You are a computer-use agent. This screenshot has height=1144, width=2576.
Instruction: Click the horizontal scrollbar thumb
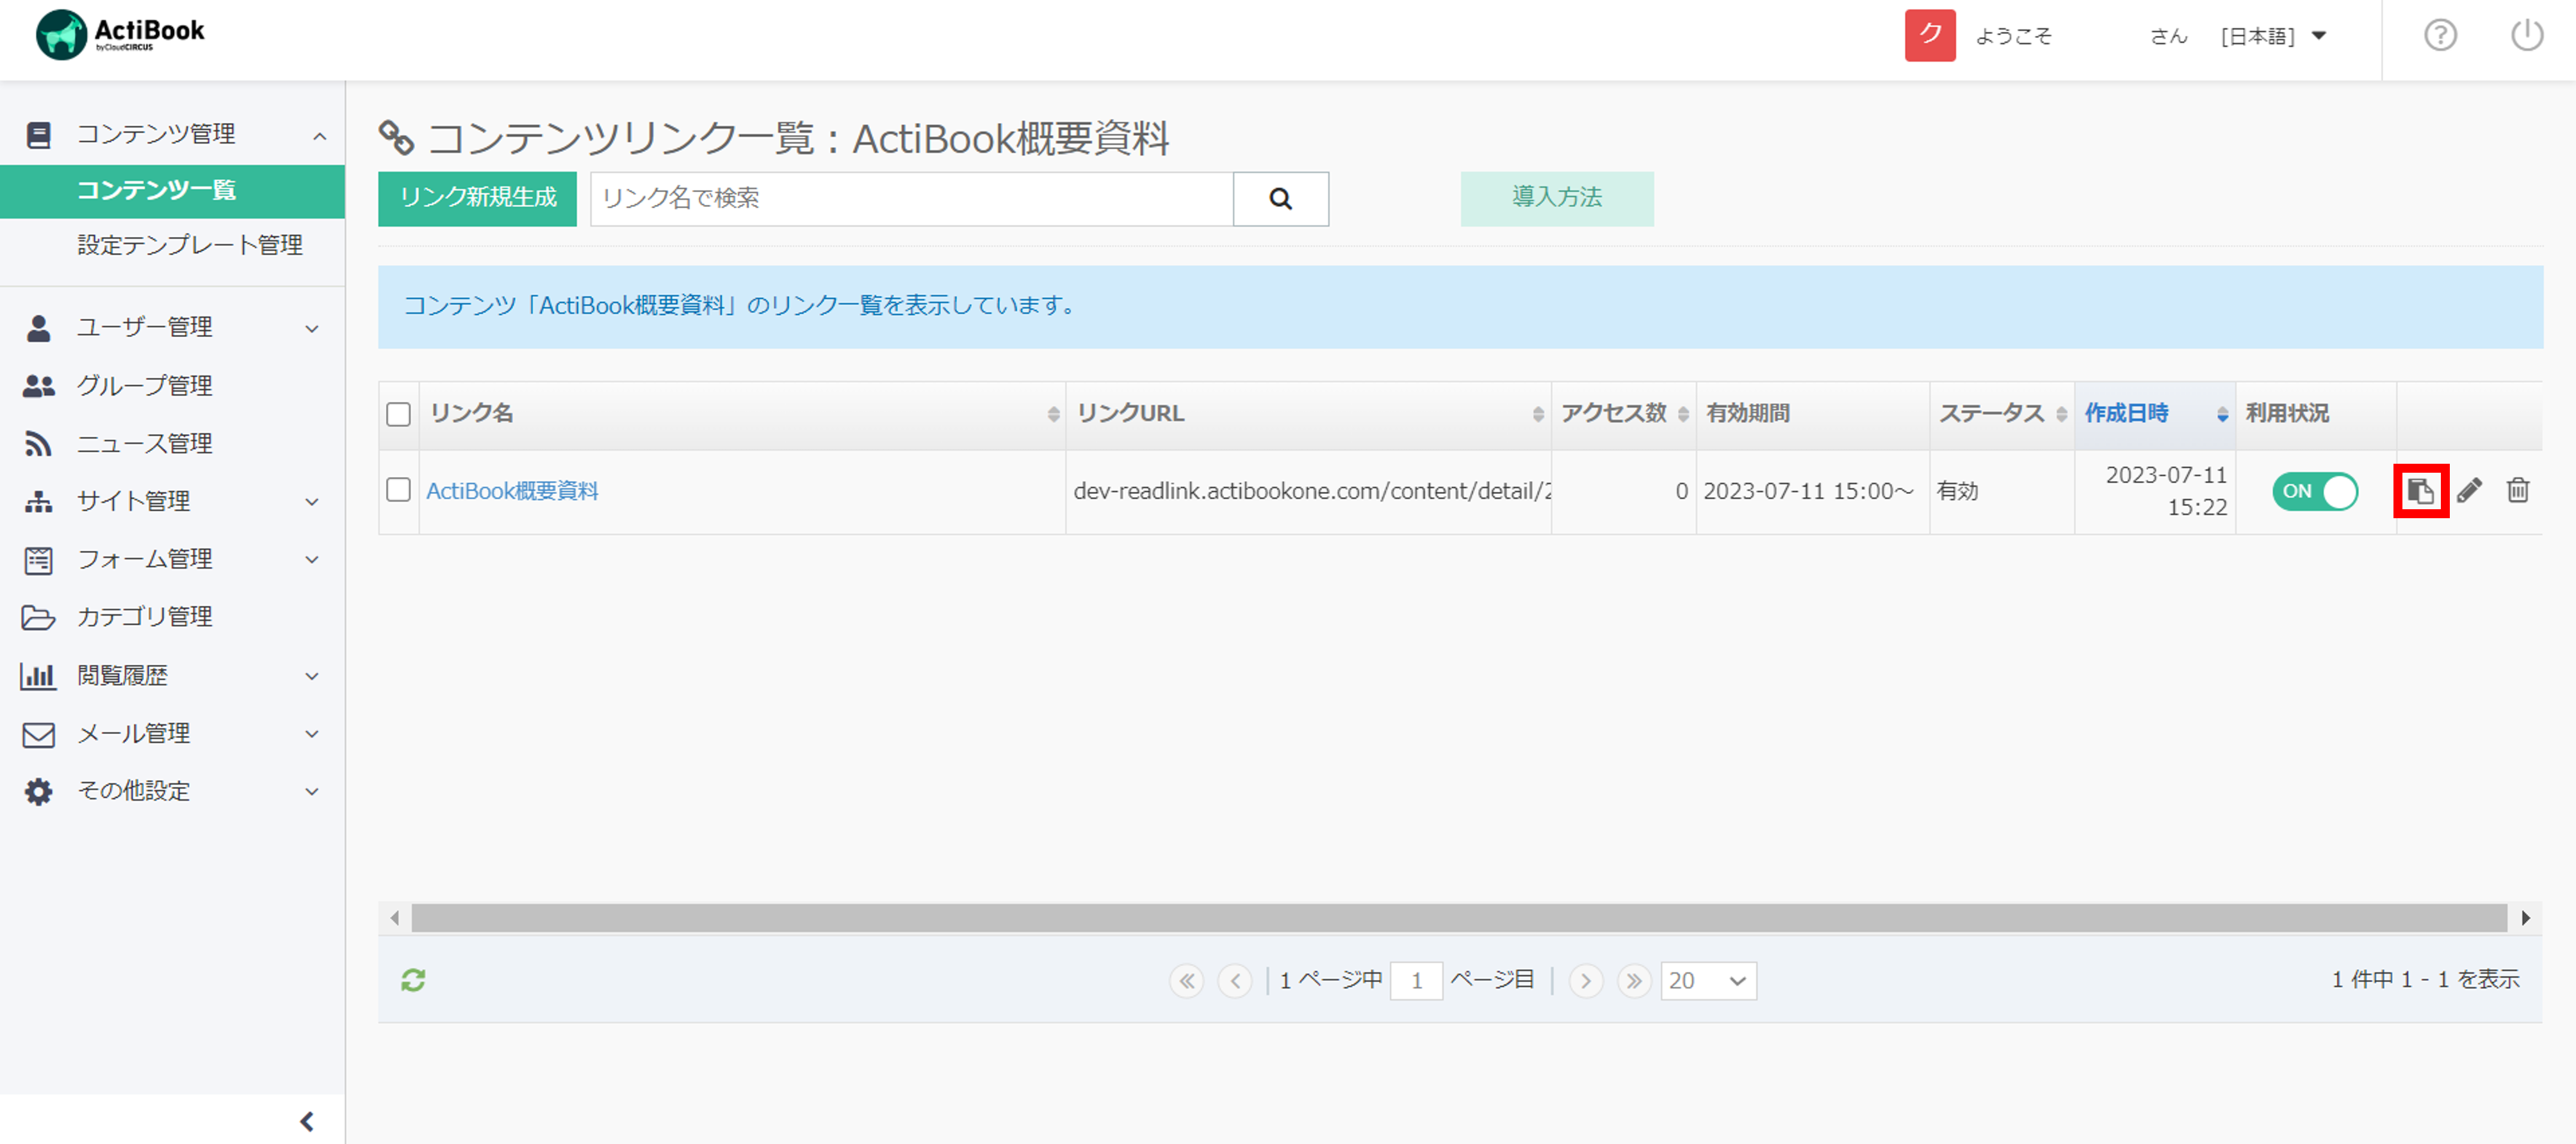click(1459, 918)
